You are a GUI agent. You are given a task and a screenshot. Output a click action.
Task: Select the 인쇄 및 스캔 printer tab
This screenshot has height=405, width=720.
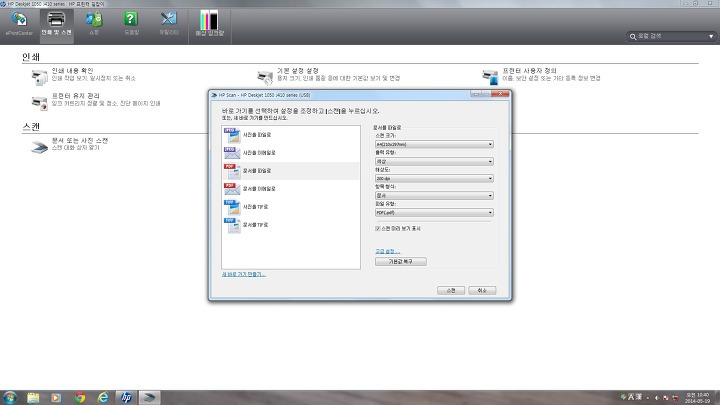(x=56, y=25)
